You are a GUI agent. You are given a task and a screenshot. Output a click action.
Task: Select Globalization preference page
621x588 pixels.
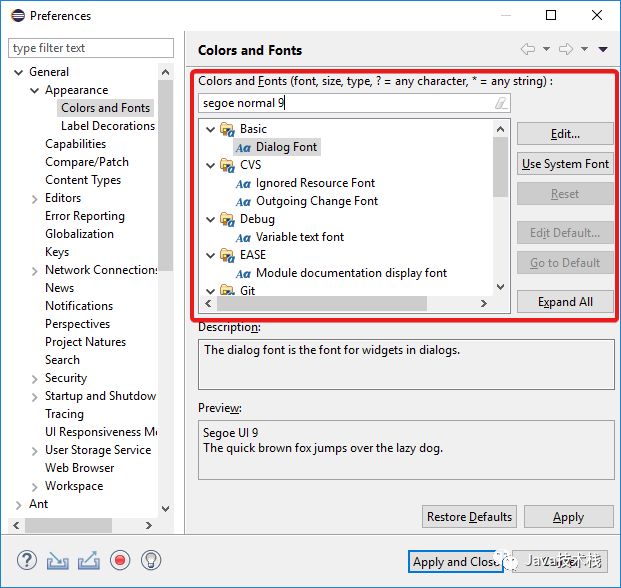click(79, 234)
